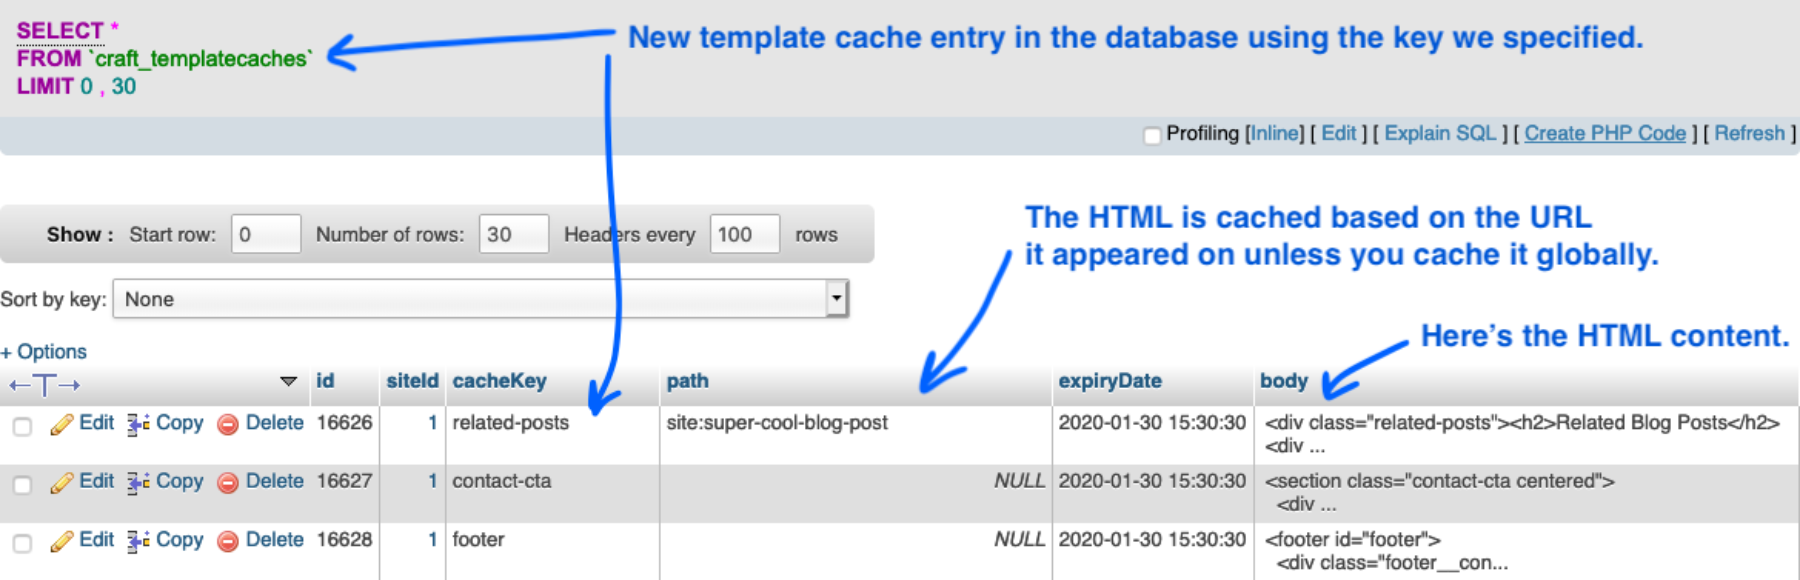1800x580 pixels.
Task: Click the Refresh link
Action: point(1749,134)
